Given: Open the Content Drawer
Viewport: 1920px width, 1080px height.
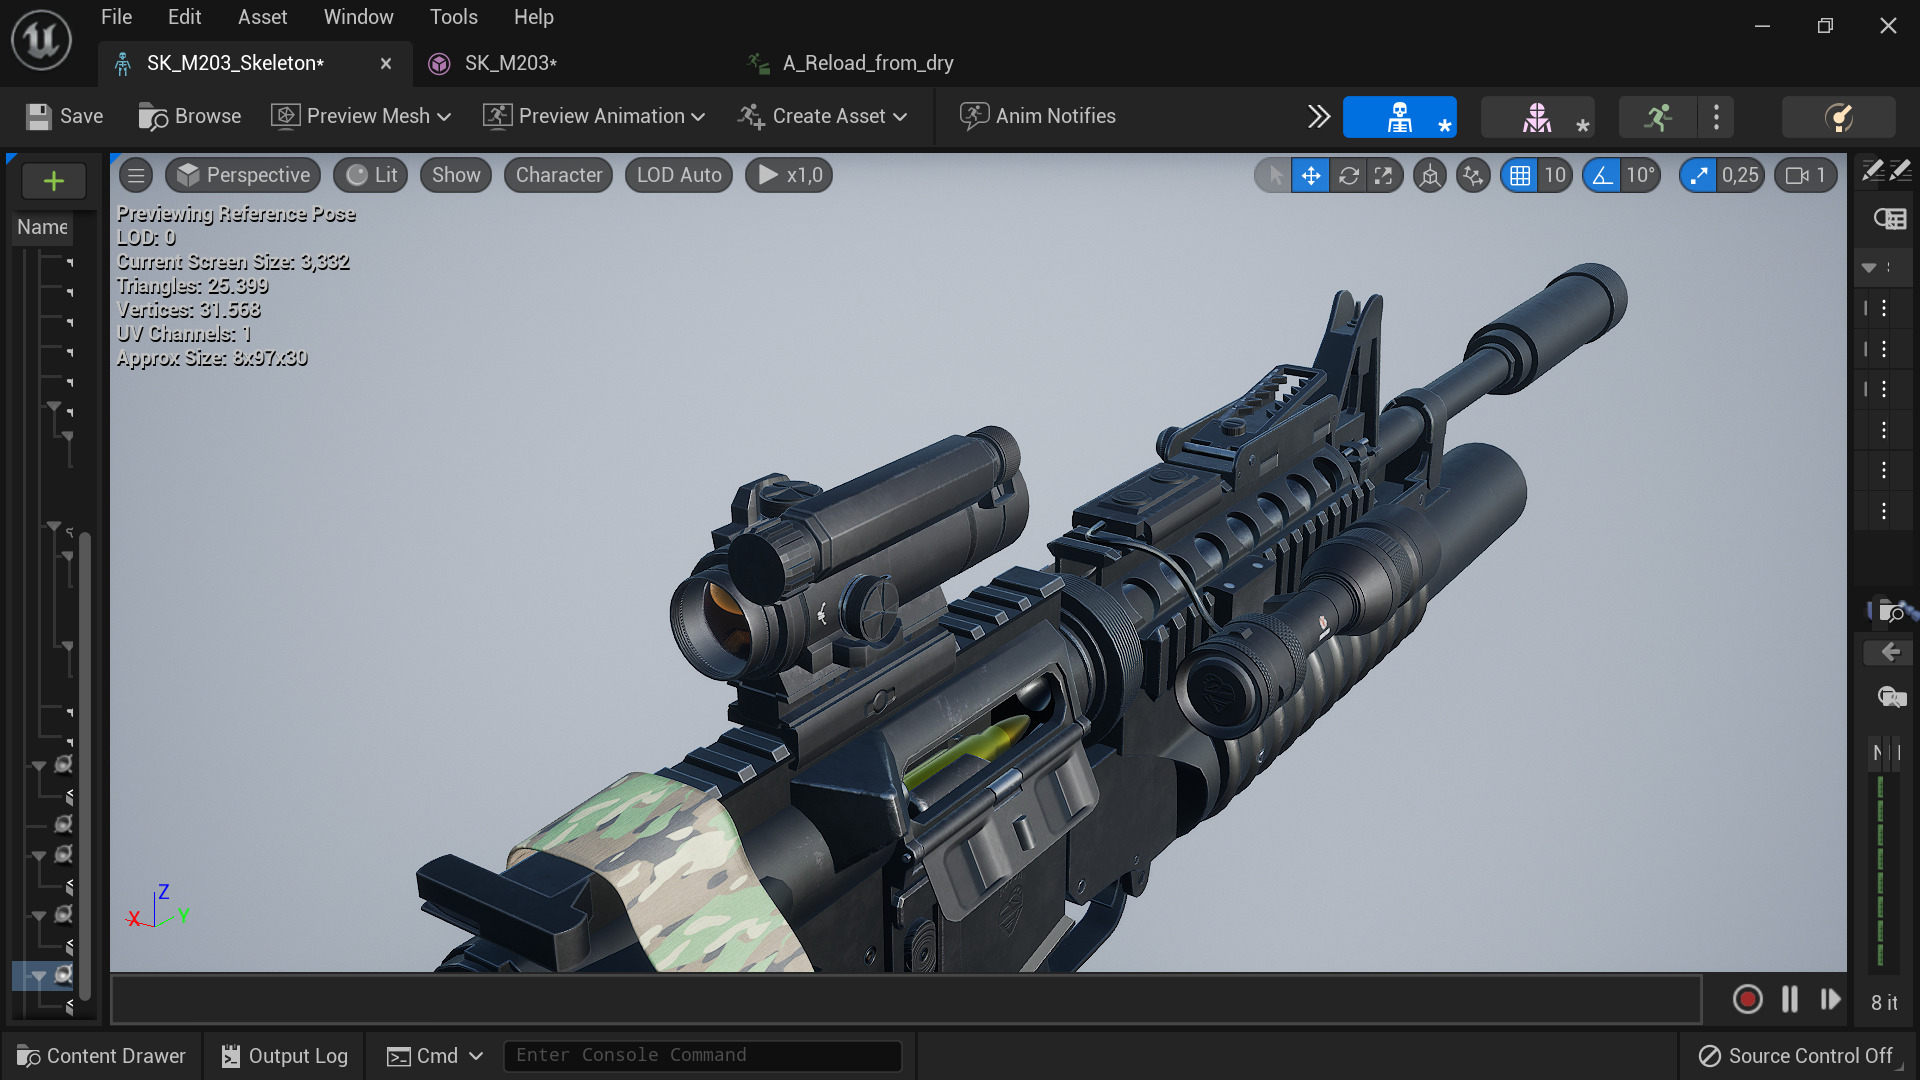Looking at the screenshot, I should (x=101, y=1056).
